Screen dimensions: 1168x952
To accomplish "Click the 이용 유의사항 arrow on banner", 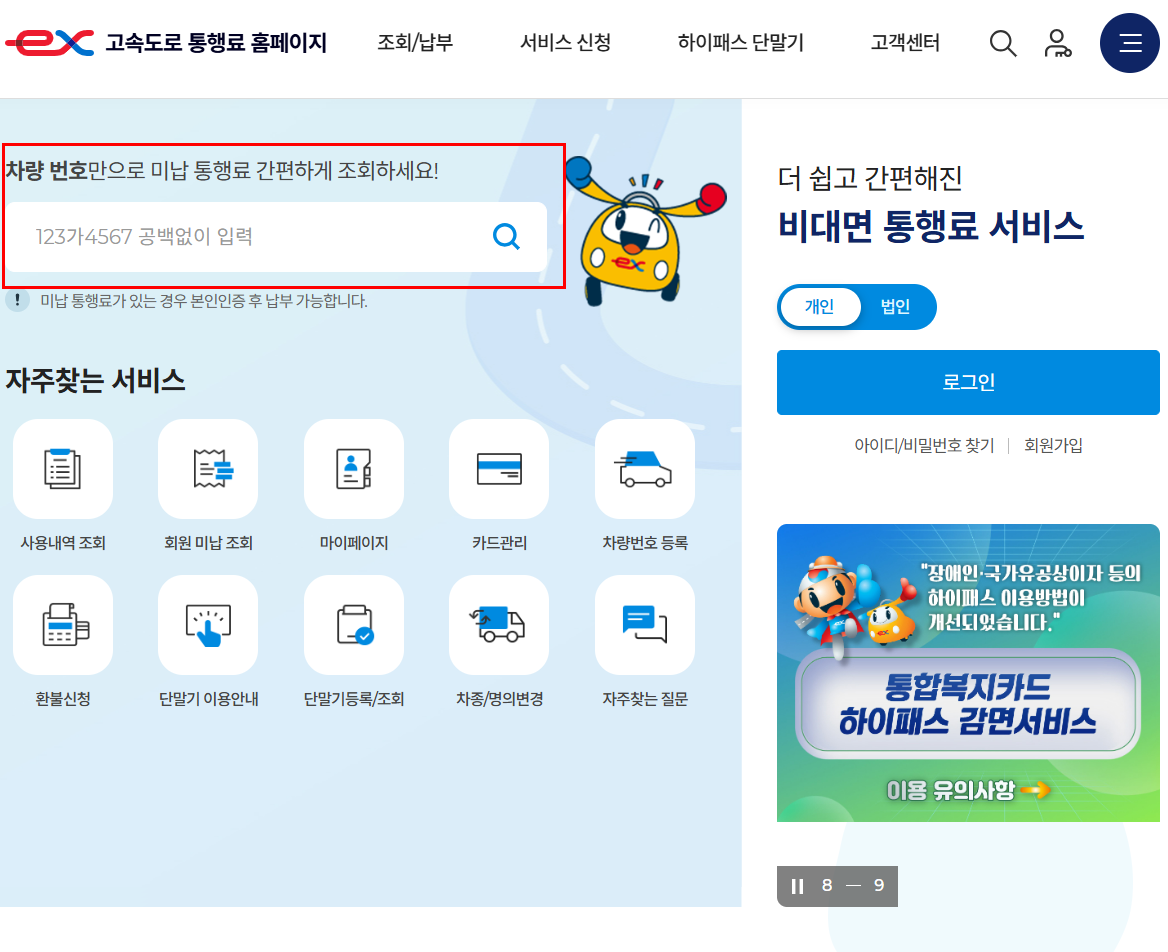I will 1035,790.
